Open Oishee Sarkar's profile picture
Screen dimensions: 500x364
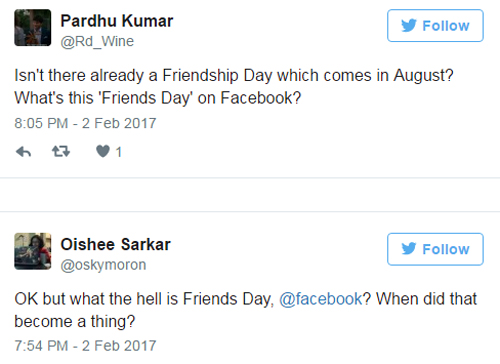tap(33, 251)
